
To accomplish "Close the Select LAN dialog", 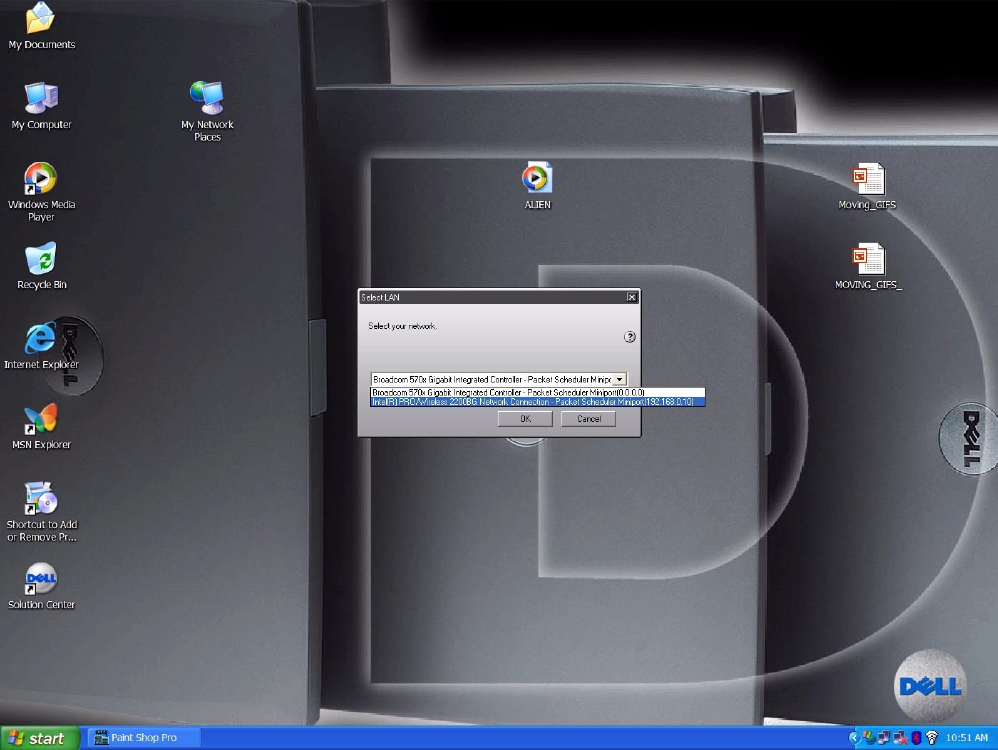I will click(x=631, y=297).
